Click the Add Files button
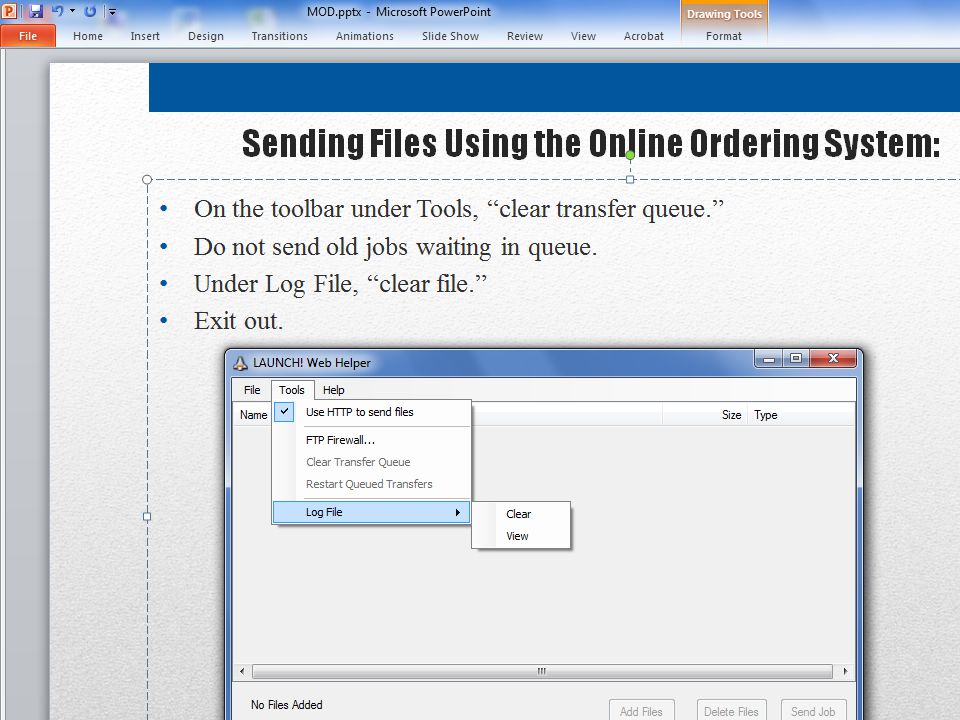960x720 pixels. coord(642,711)
